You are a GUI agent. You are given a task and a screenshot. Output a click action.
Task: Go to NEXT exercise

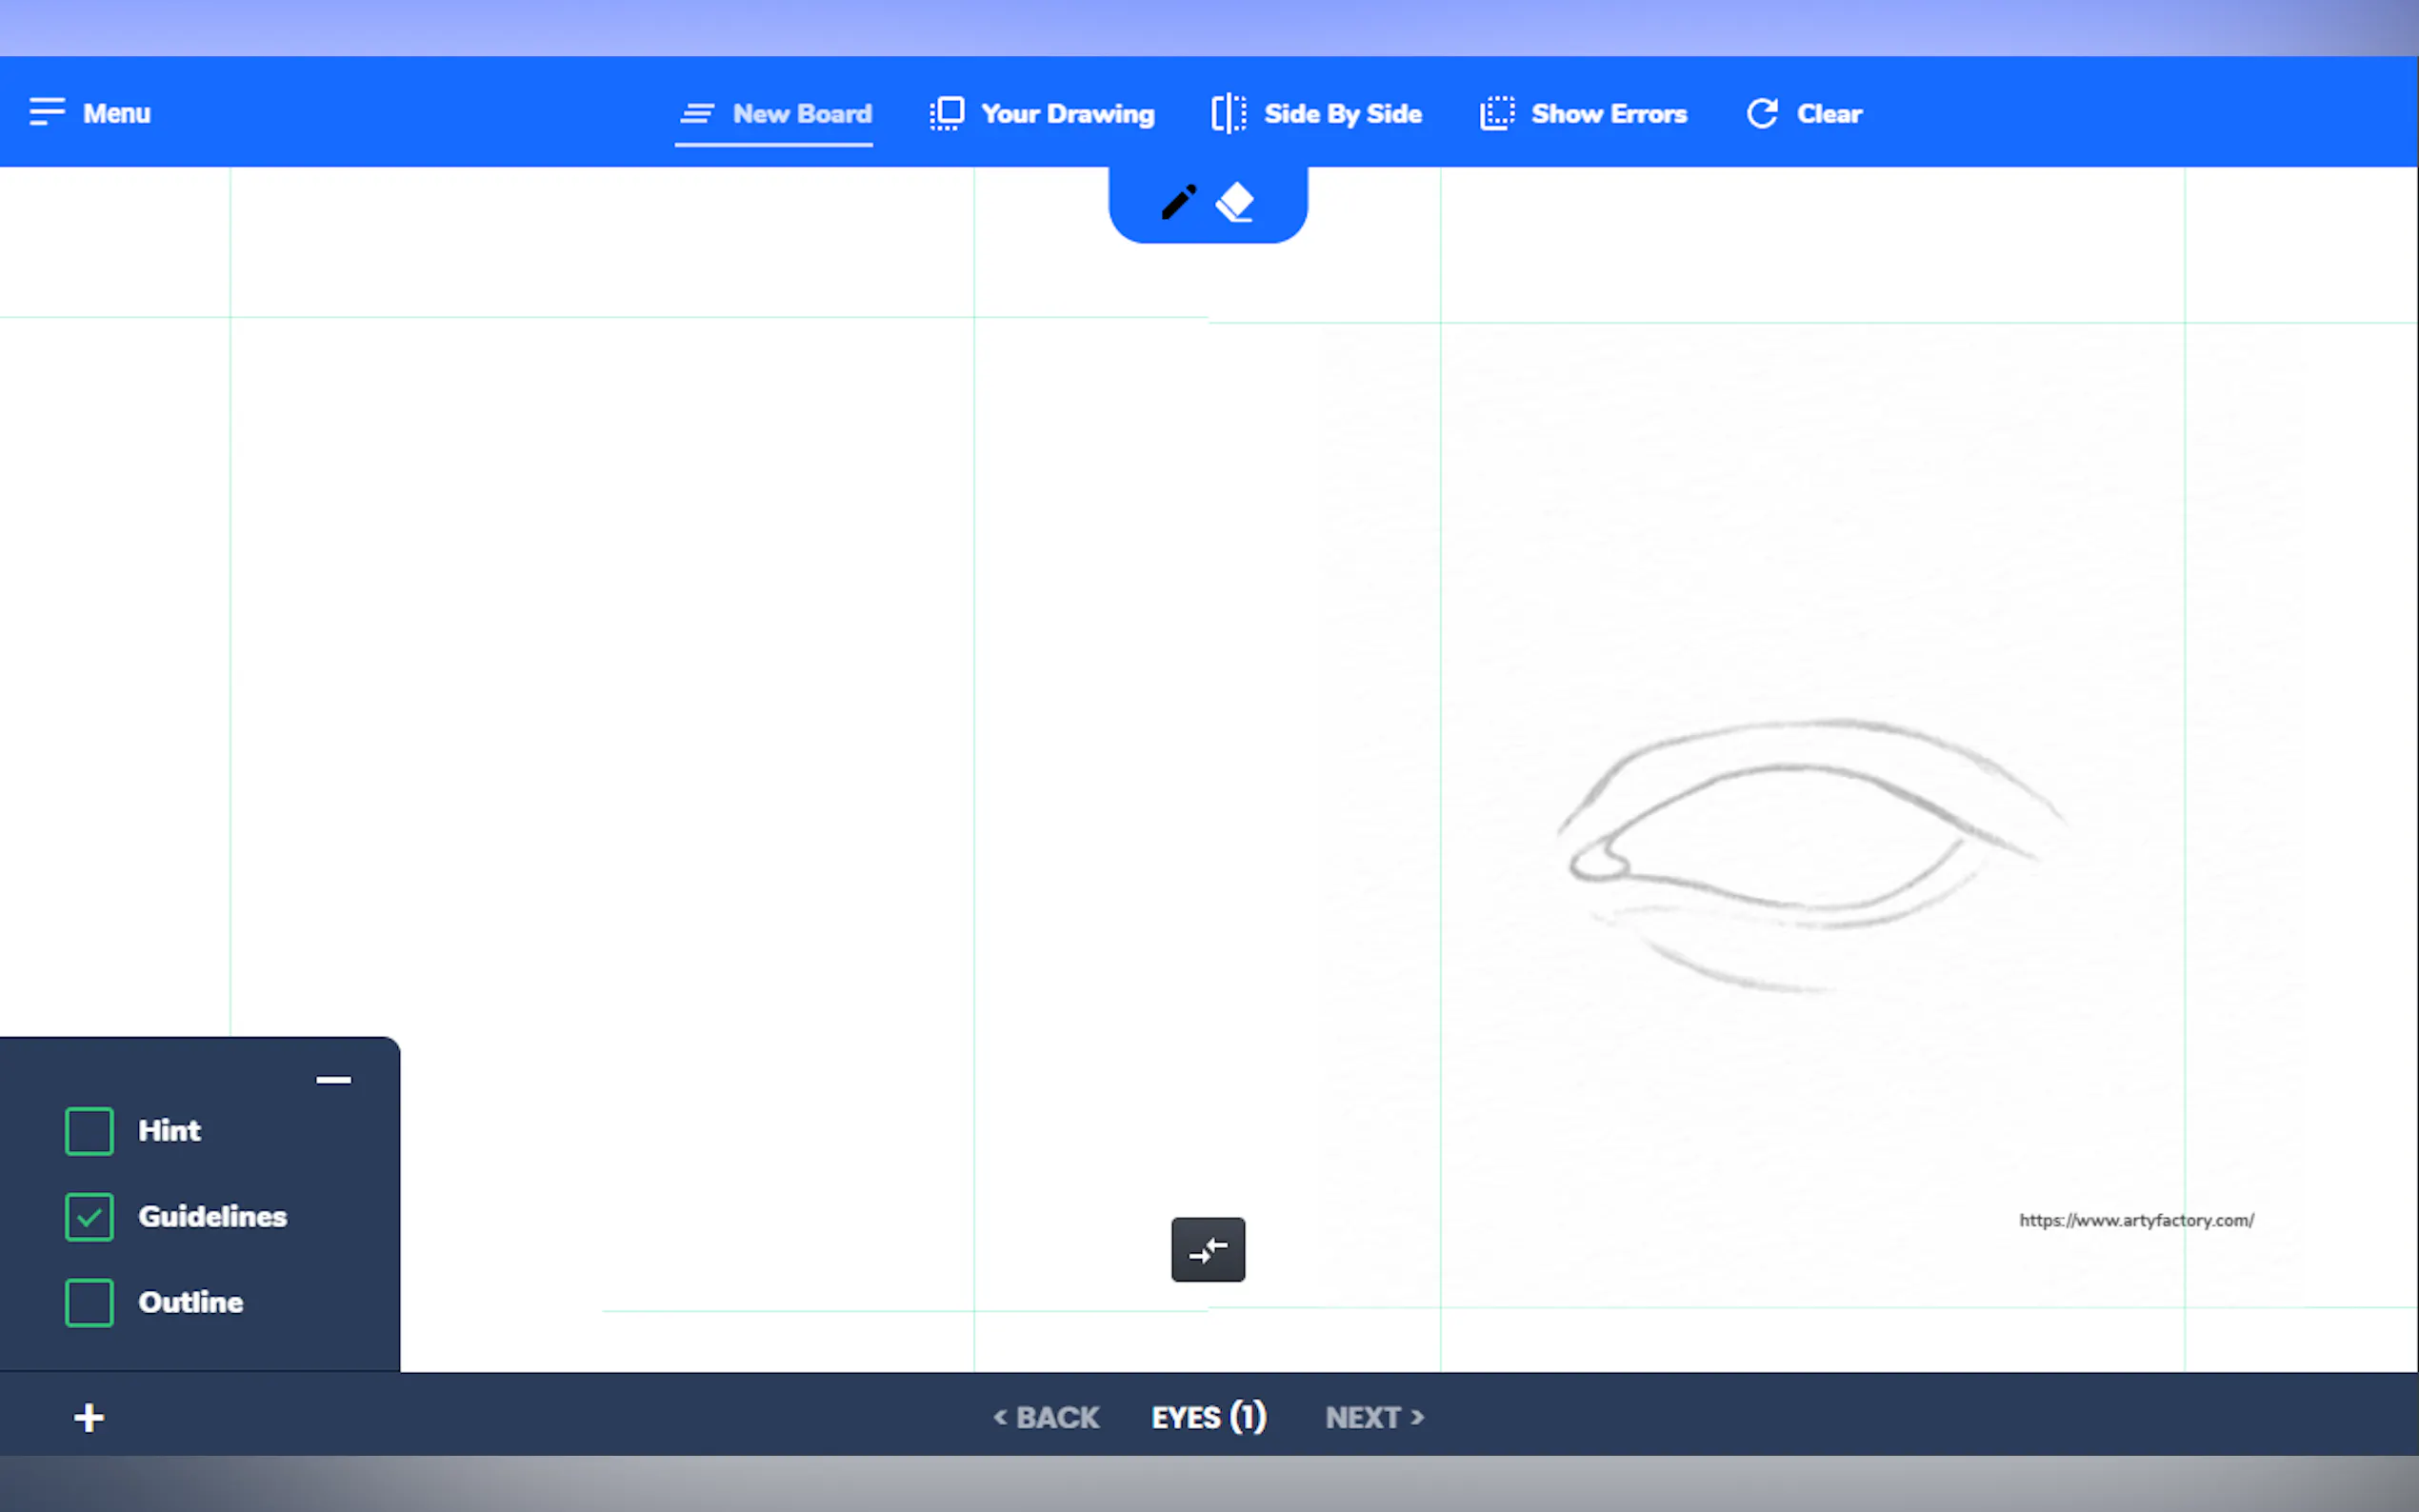(1374, 1417)
